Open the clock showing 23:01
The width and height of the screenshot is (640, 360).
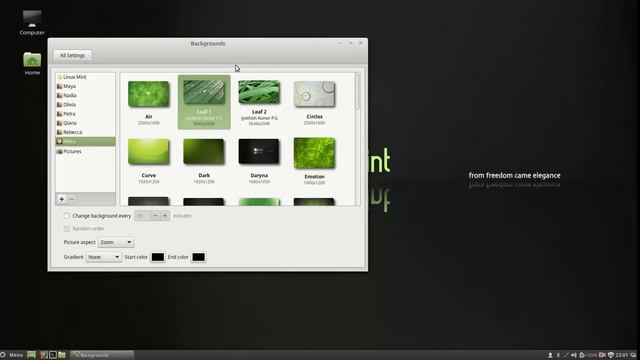(x=622, y=355)
